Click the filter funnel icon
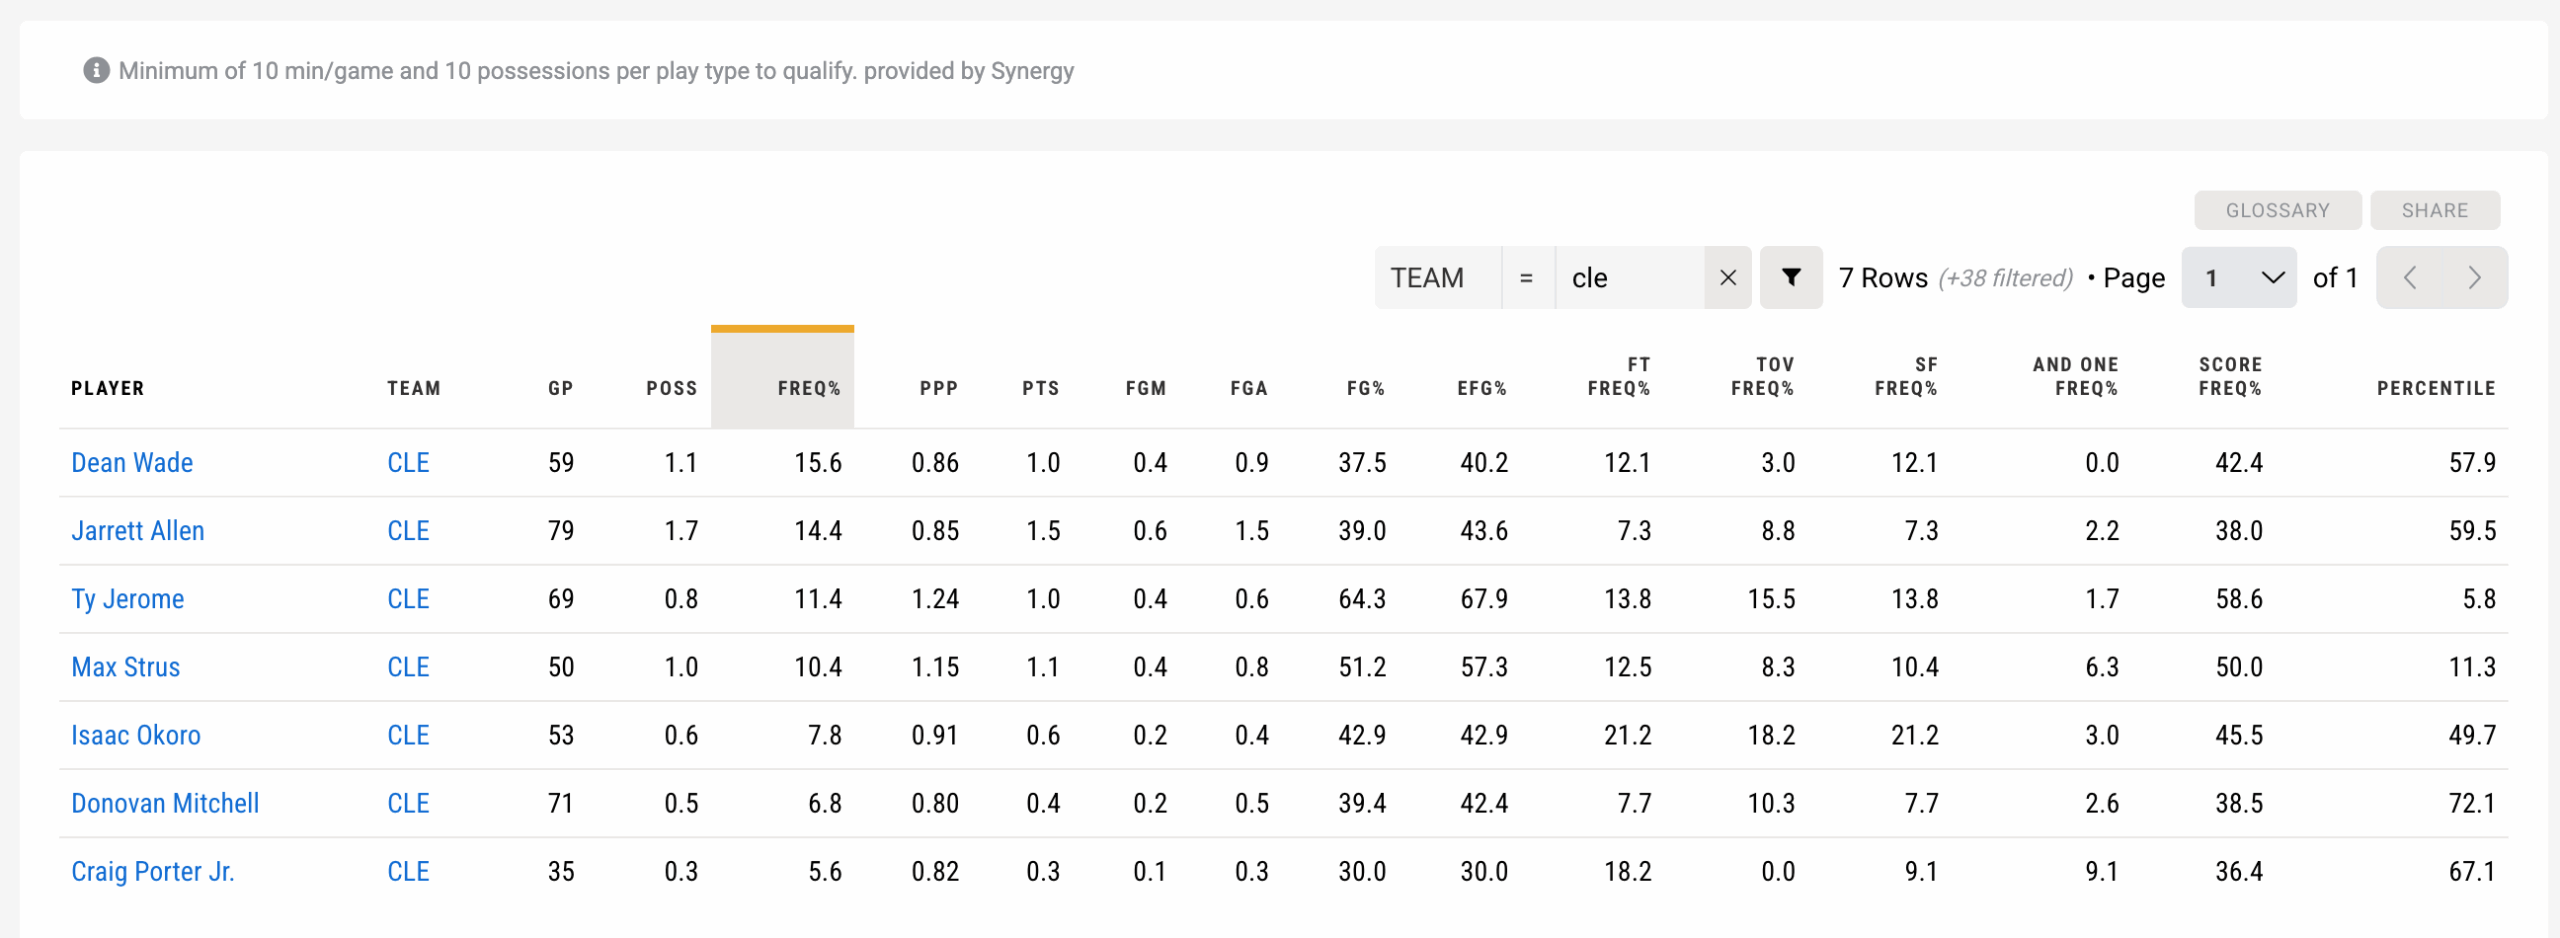This screenshot has height=938, width=2560. click(x=1791, y=277)
